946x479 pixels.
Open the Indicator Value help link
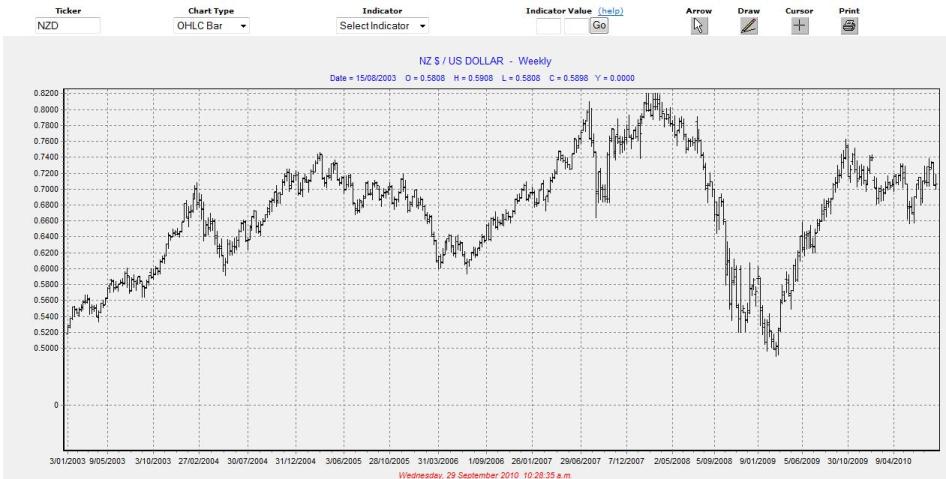610,10
